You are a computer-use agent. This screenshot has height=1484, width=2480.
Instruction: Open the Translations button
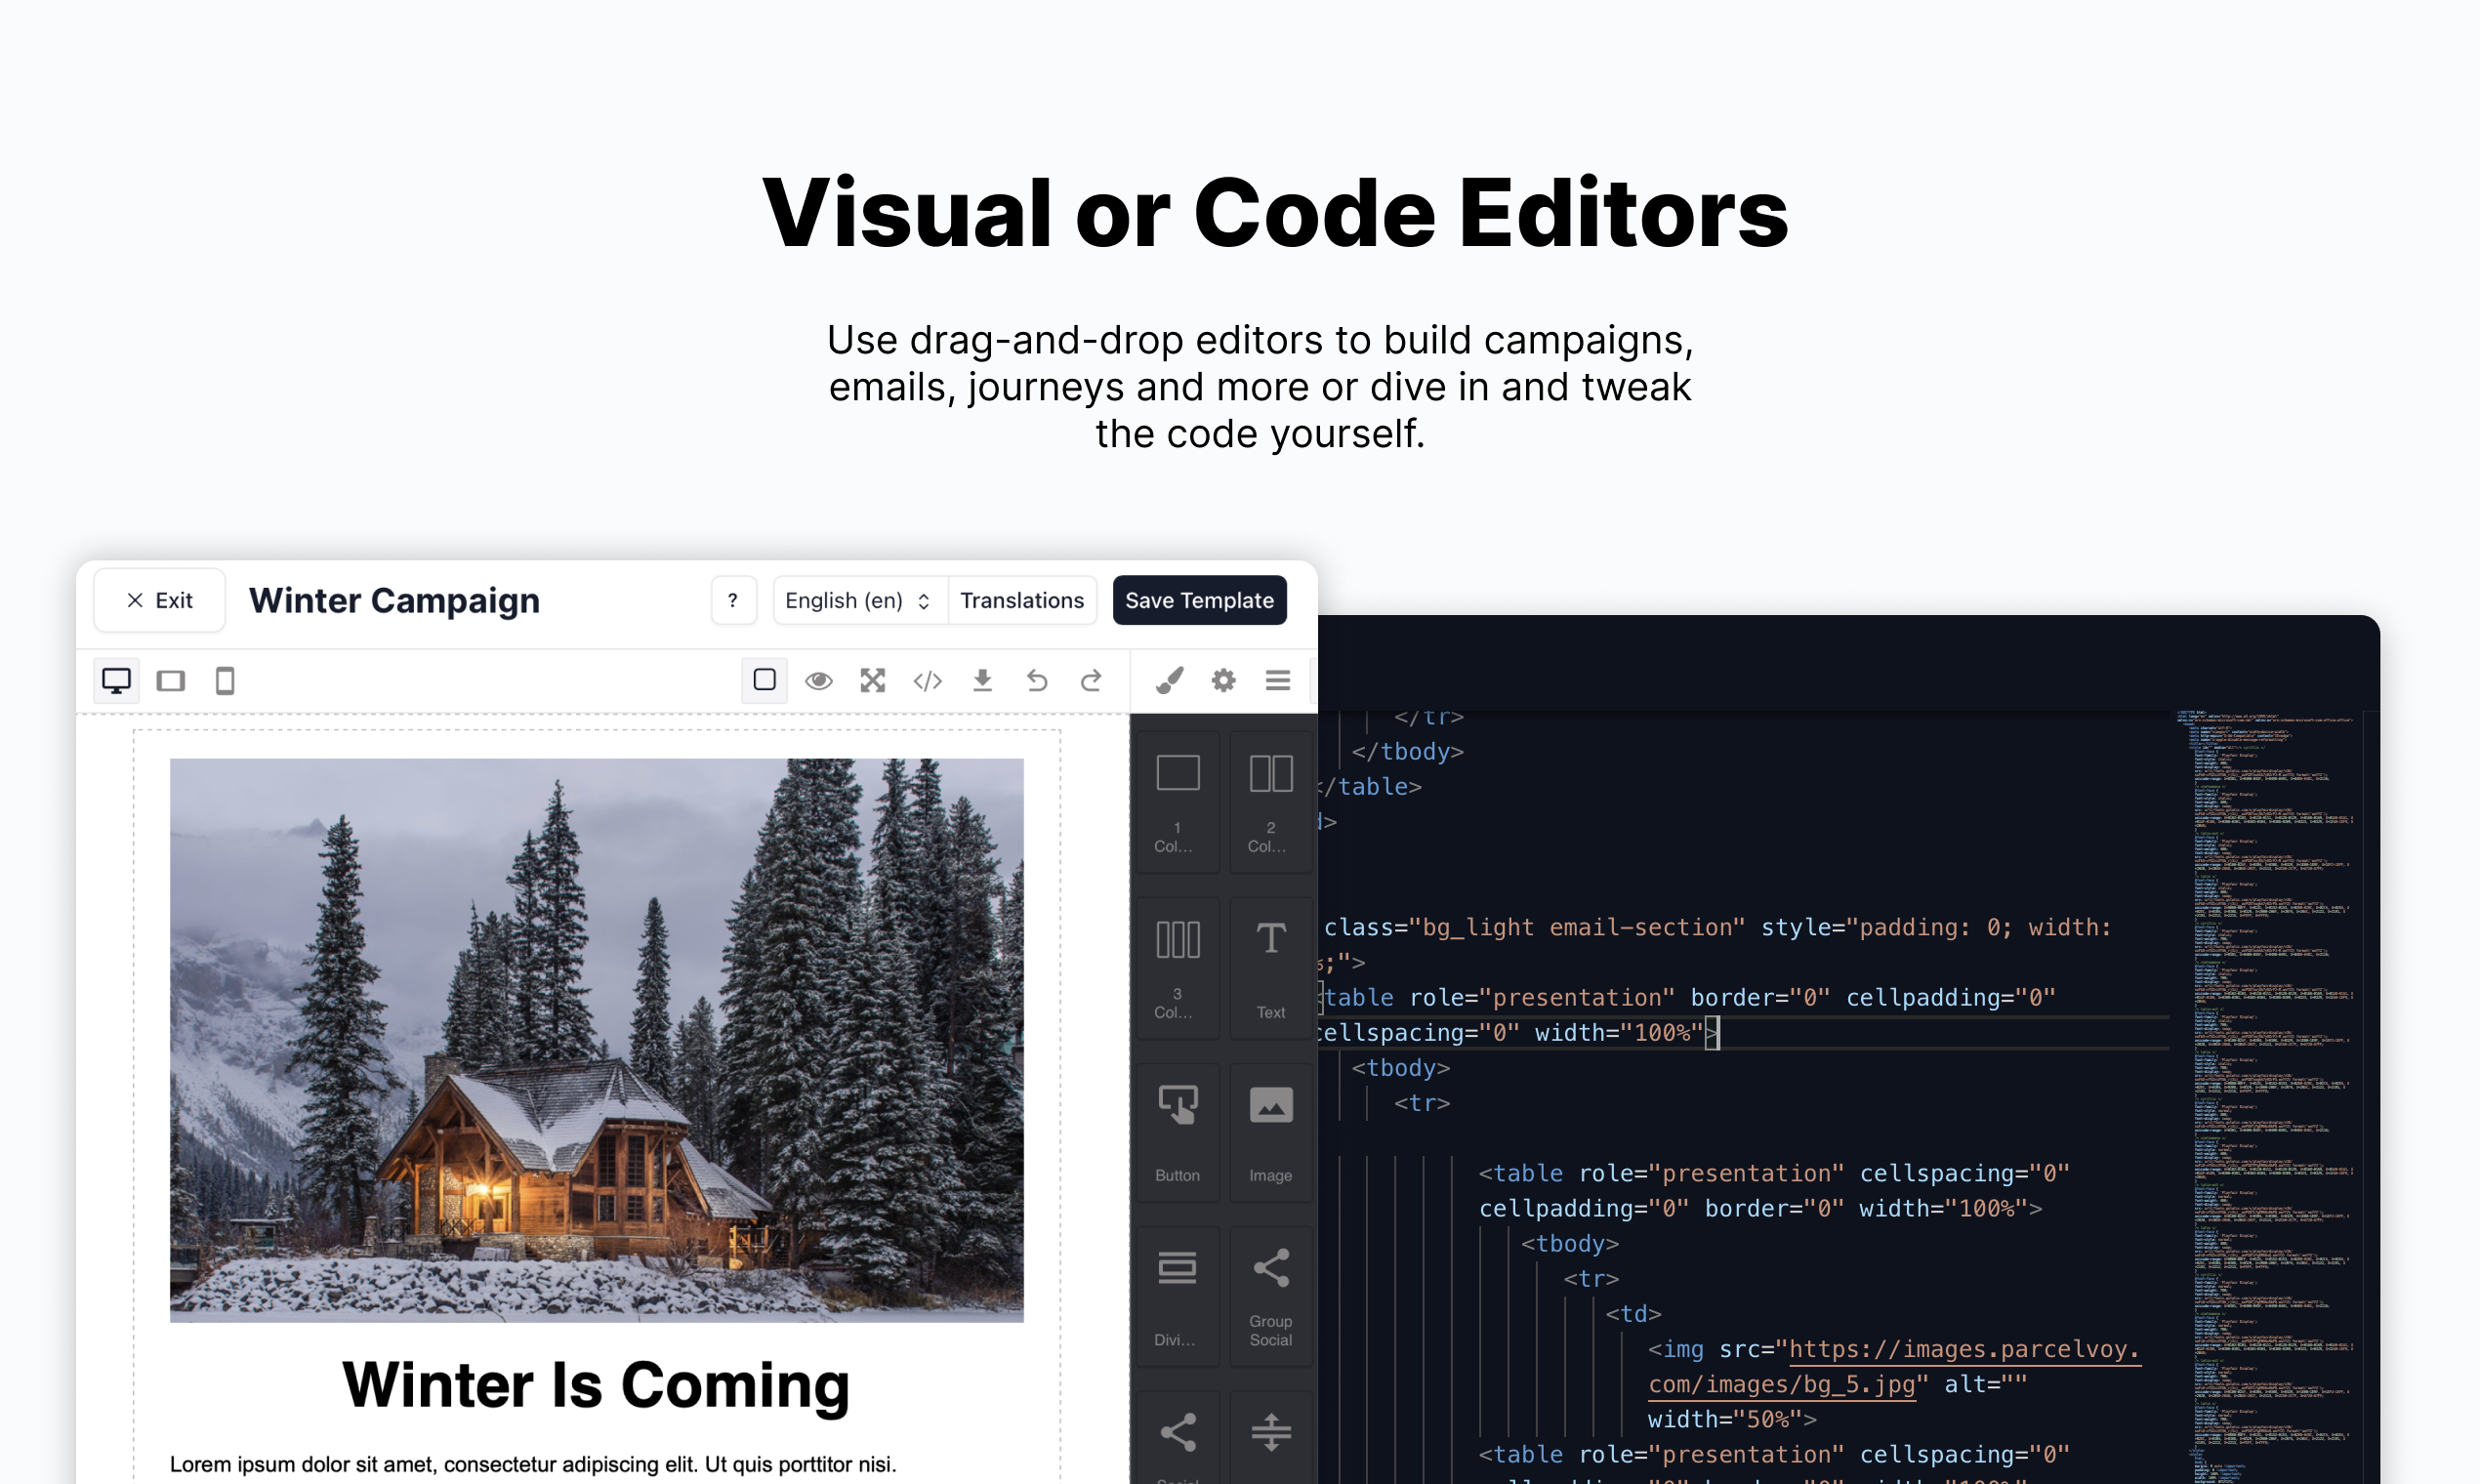[x=1021, y=600]
